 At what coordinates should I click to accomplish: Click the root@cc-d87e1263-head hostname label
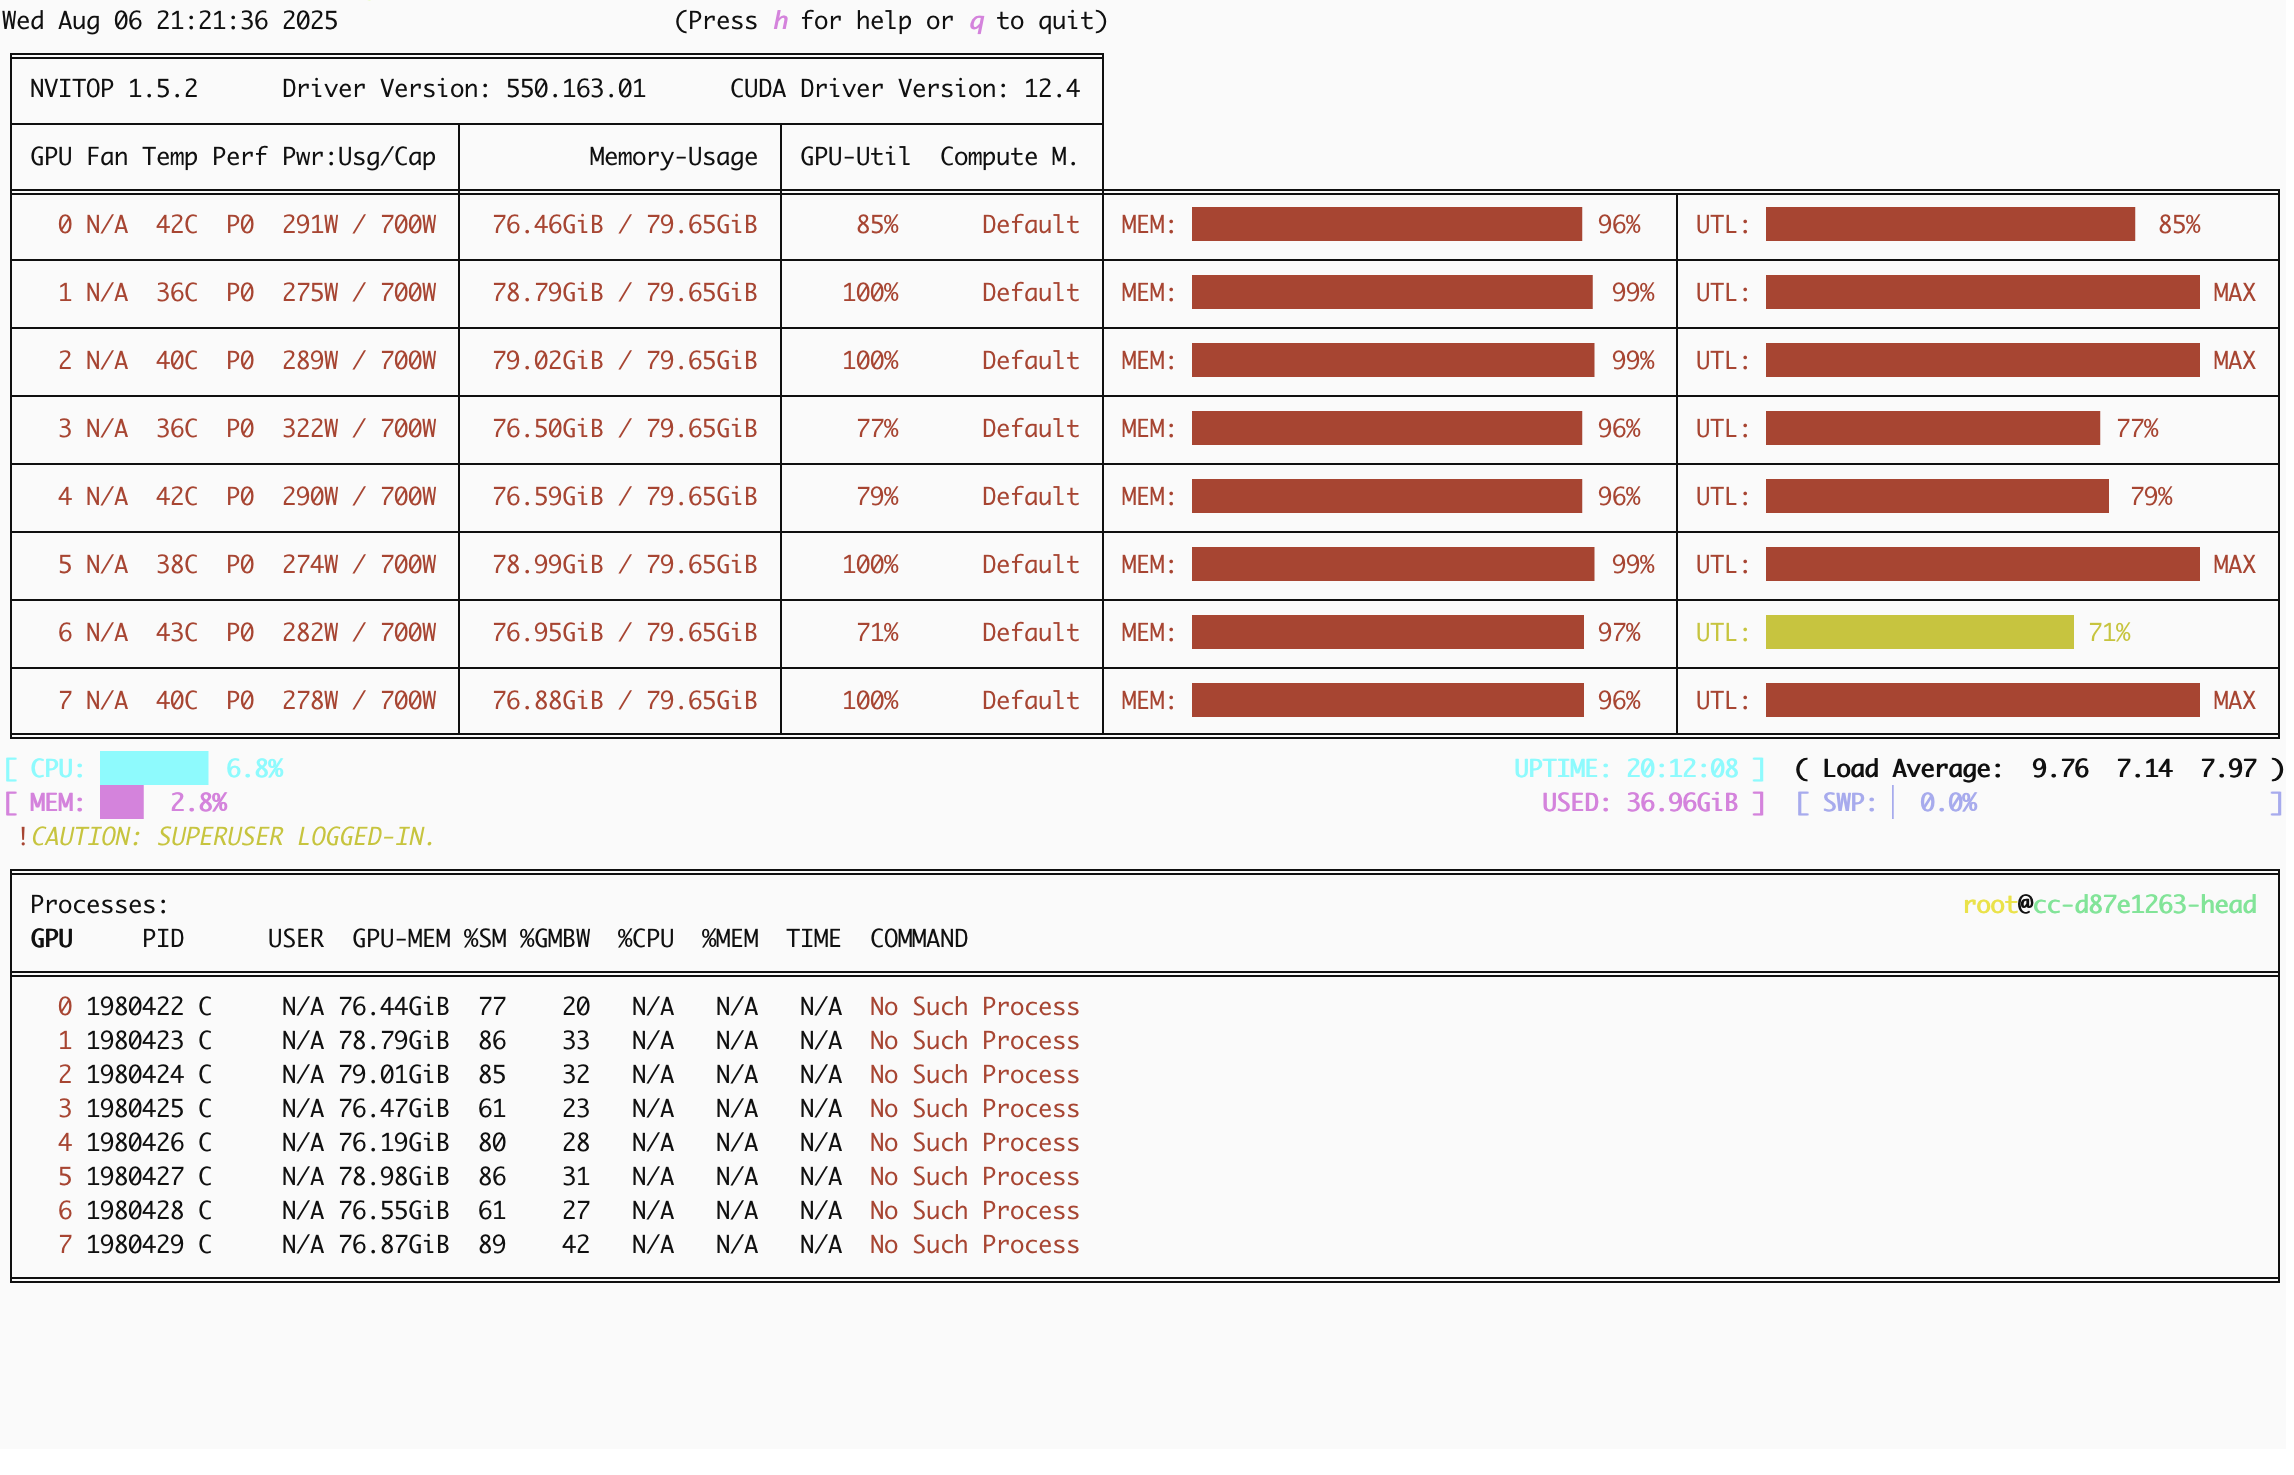pyautogui.click(x=2109, y=905)
